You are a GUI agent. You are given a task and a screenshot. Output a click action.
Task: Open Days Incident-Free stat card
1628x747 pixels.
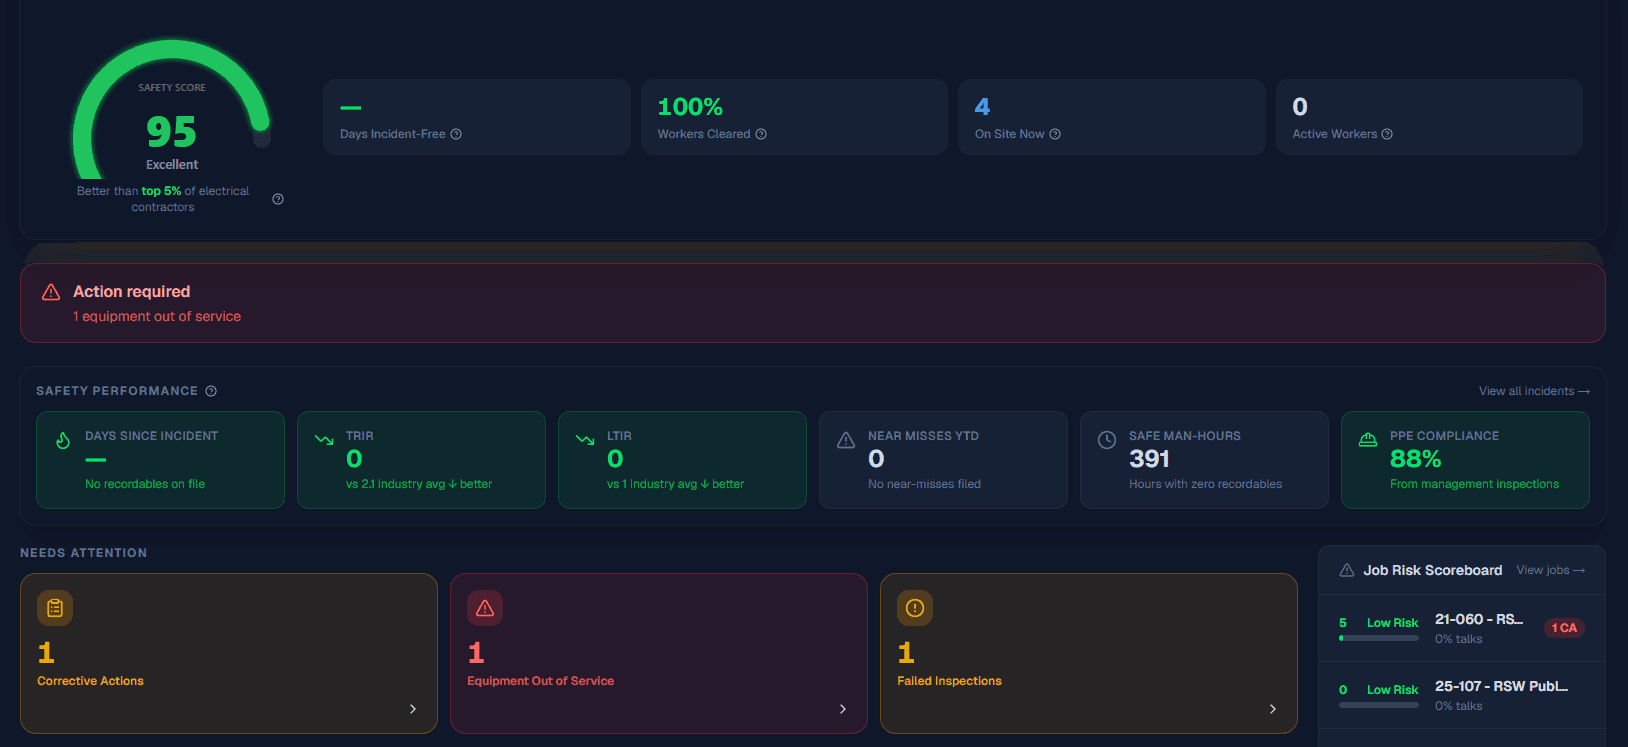click(477, 117)
